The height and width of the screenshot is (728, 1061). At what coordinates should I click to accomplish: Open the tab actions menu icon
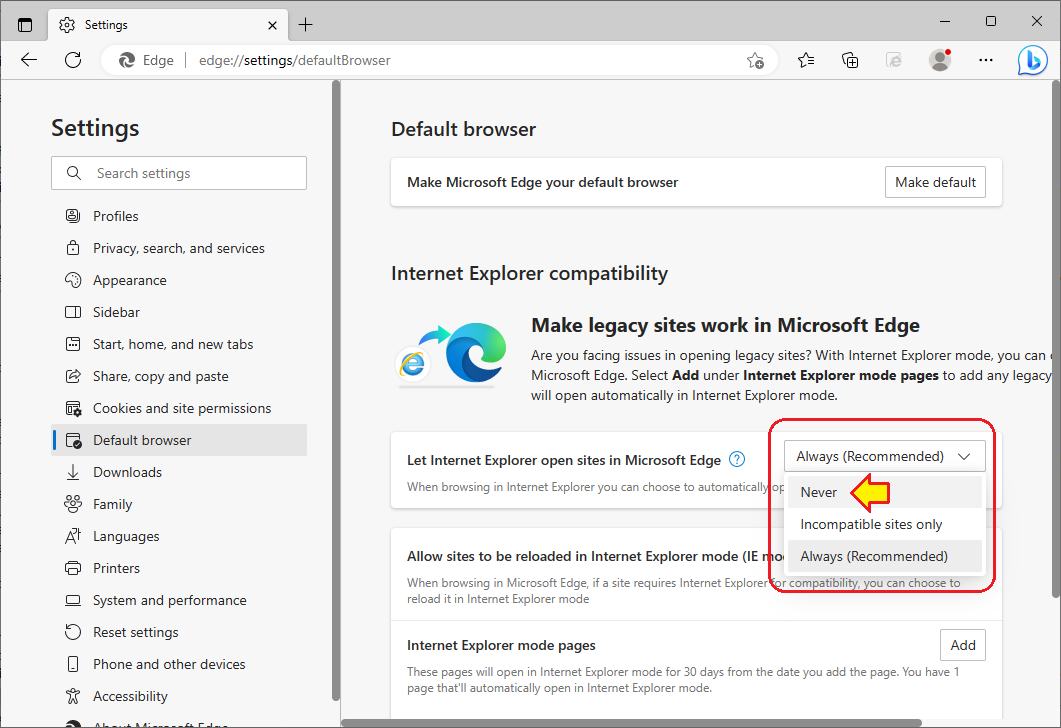(x=25, y=25)
